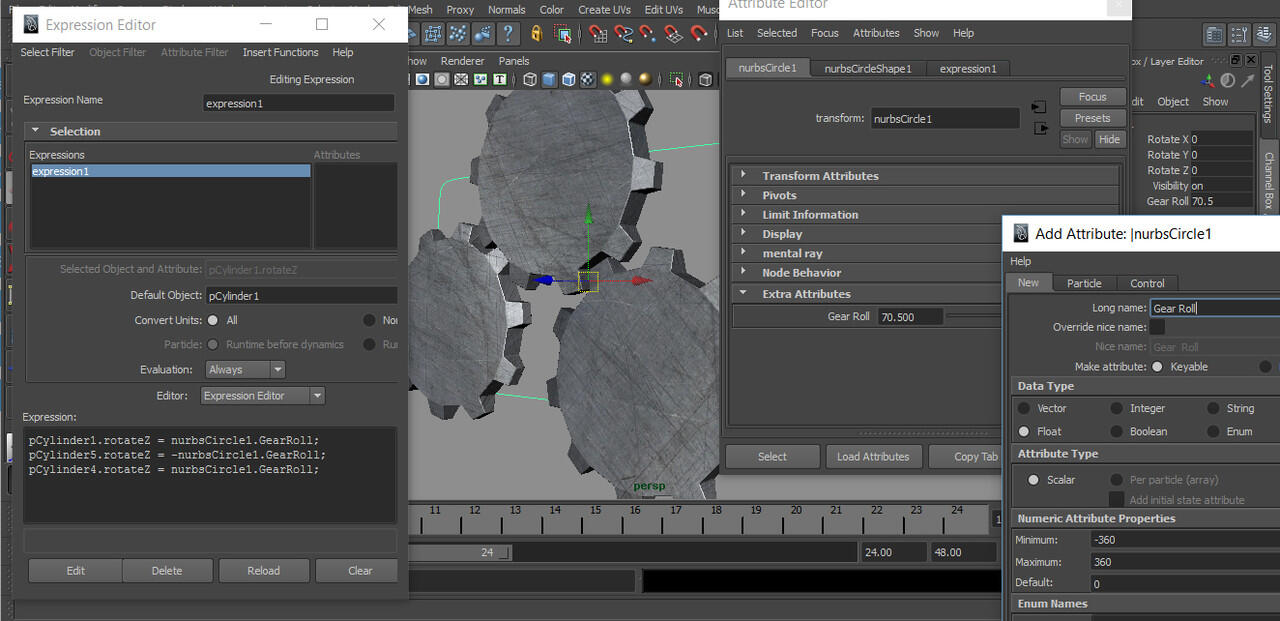The height and width of the screenshot is (621, 1280).
Task: Select Runtime before dynamics radio button
Action: [x=213, y=344]
